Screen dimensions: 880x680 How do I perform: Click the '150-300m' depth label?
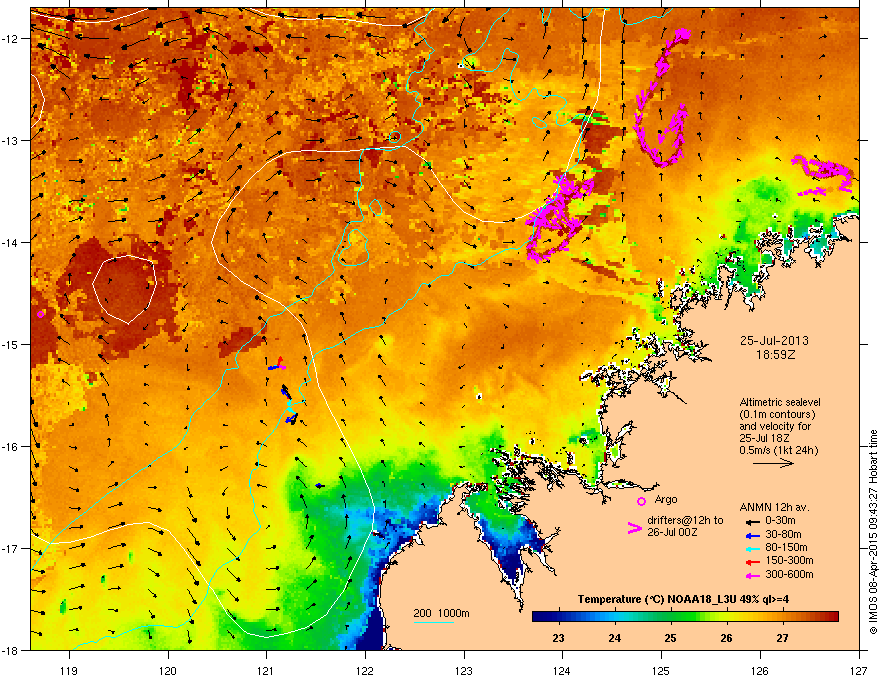(x=789, y=560)
